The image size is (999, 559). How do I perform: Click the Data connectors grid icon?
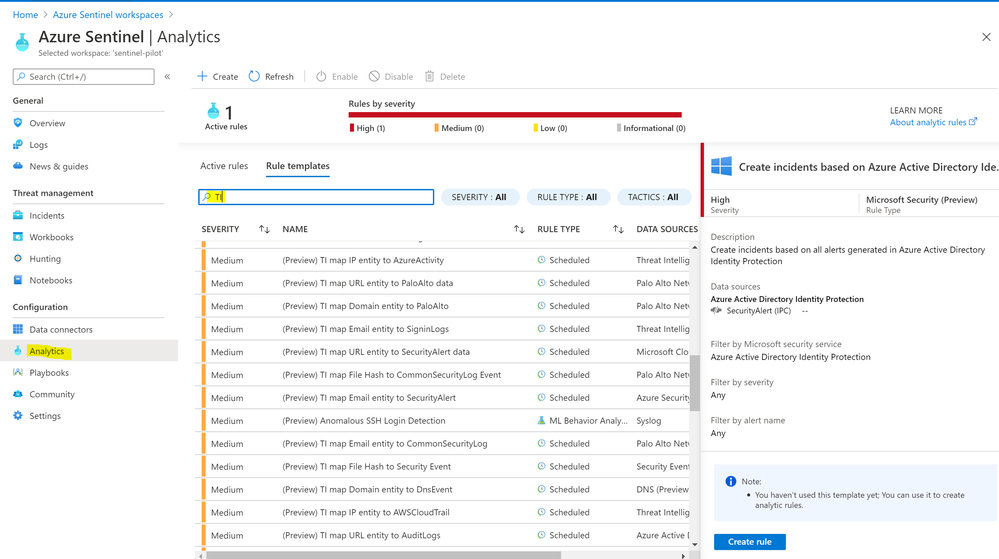(x=18, y=330)
